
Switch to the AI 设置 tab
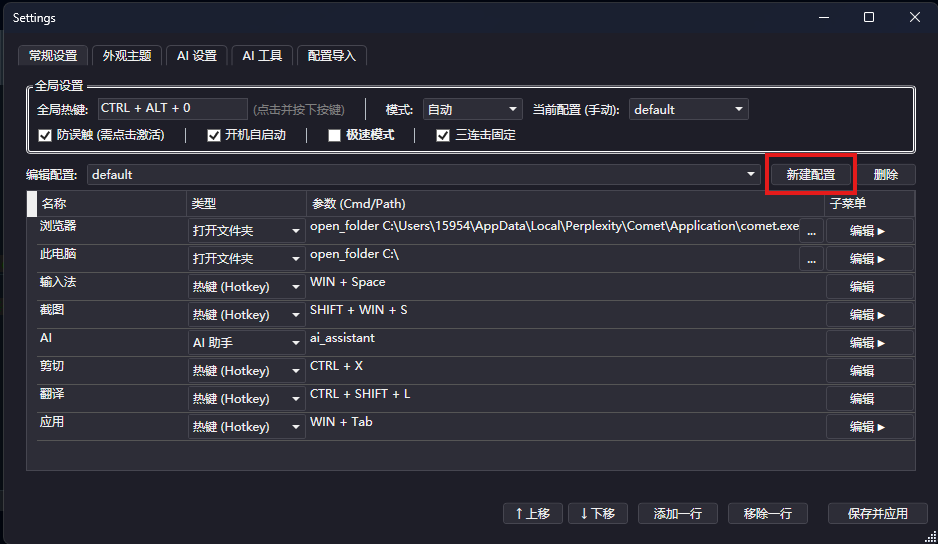click(196, 56)
